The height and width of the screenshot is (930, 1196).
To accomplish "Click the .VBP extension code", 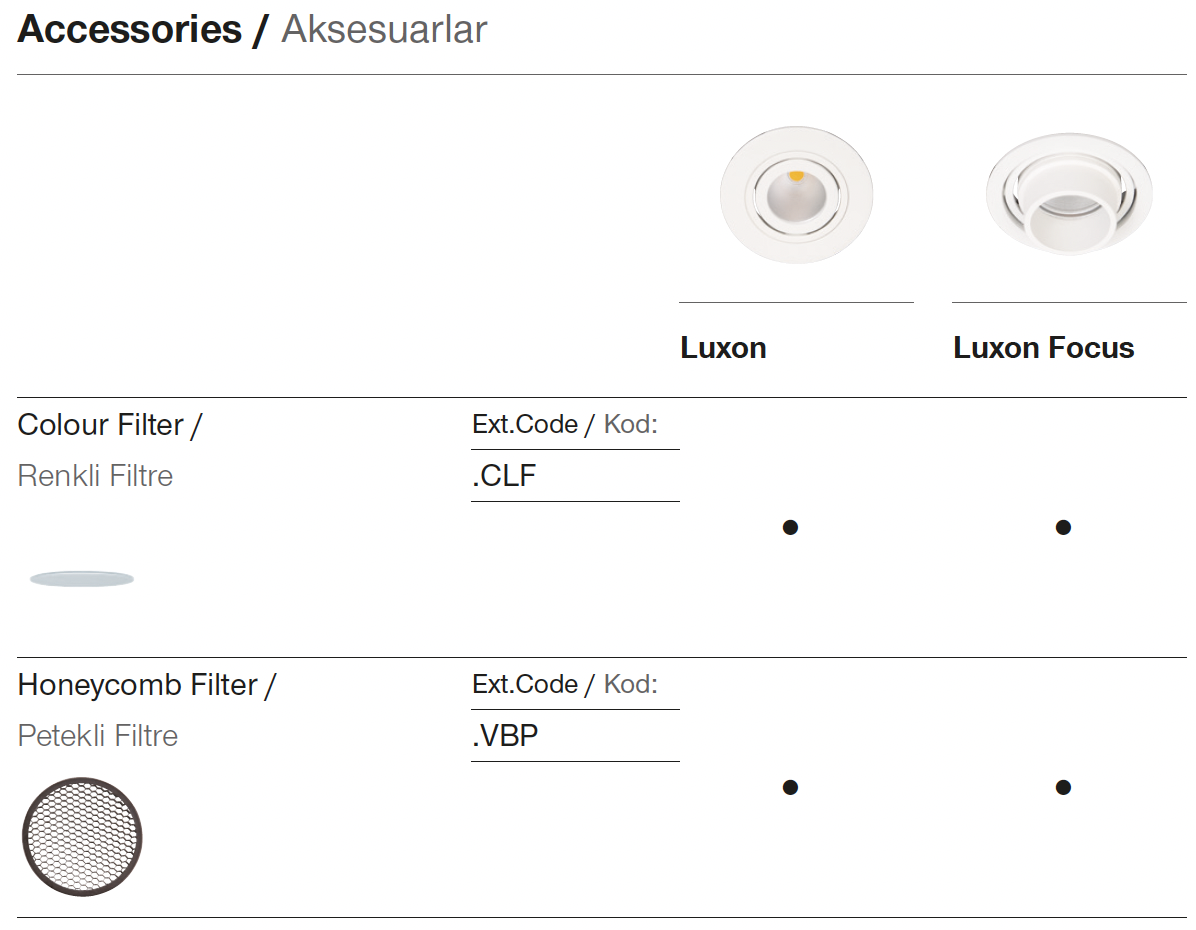I will [505, 736].
